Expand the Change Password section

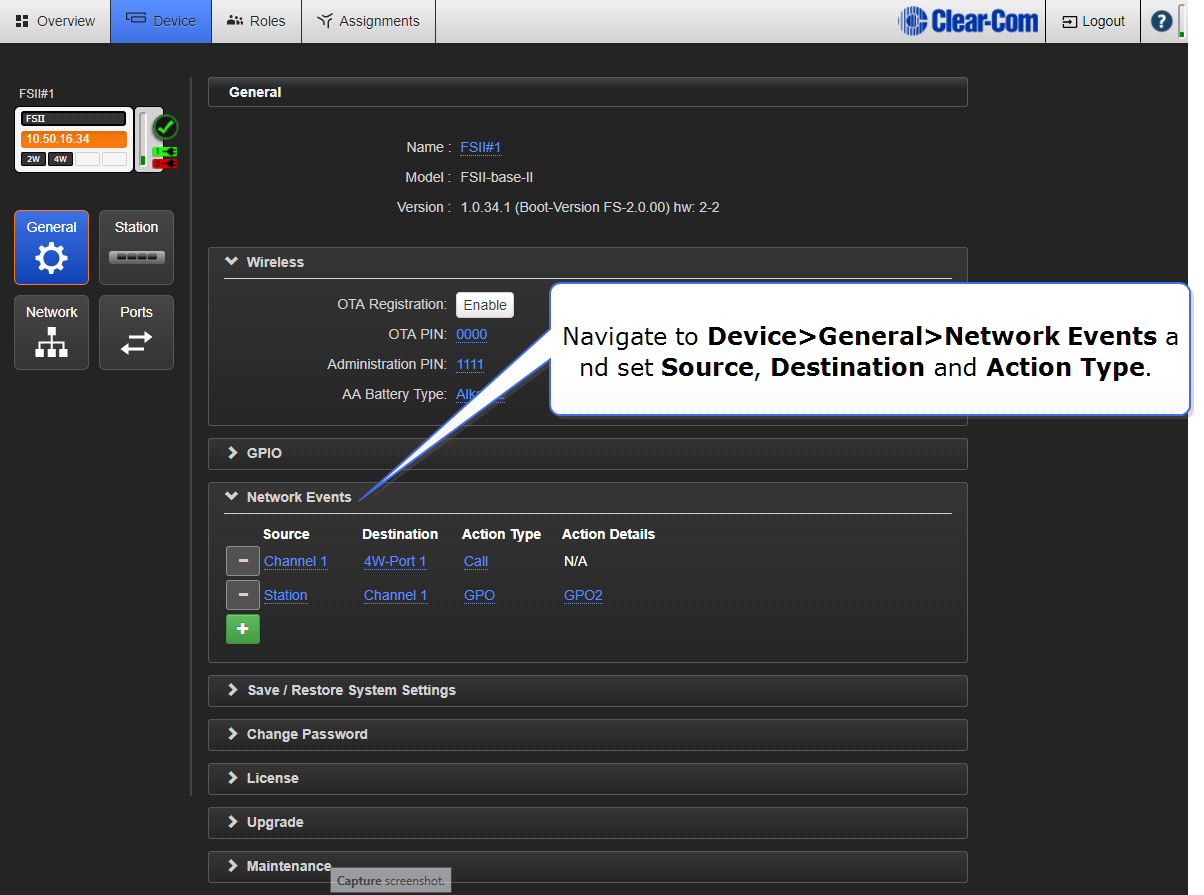[306, 734]
